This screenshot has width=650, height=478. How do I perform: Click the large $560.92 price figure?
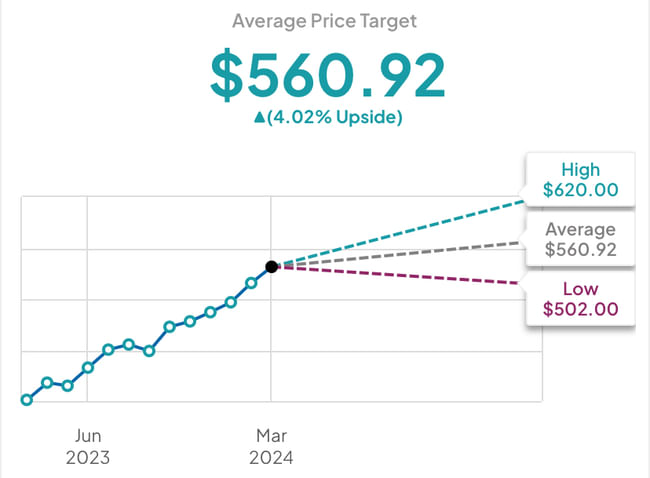click(325, 72)
